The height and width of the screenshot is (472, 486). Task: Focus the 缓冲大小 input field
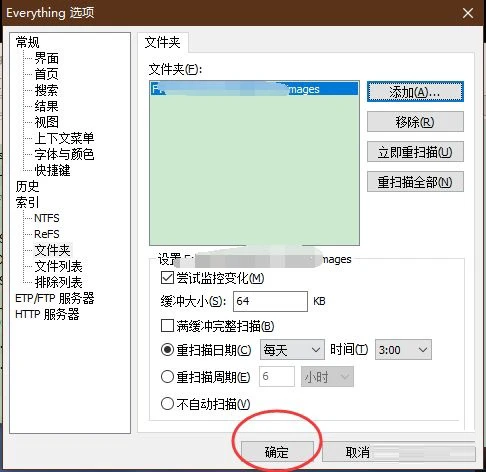point(270,301)
